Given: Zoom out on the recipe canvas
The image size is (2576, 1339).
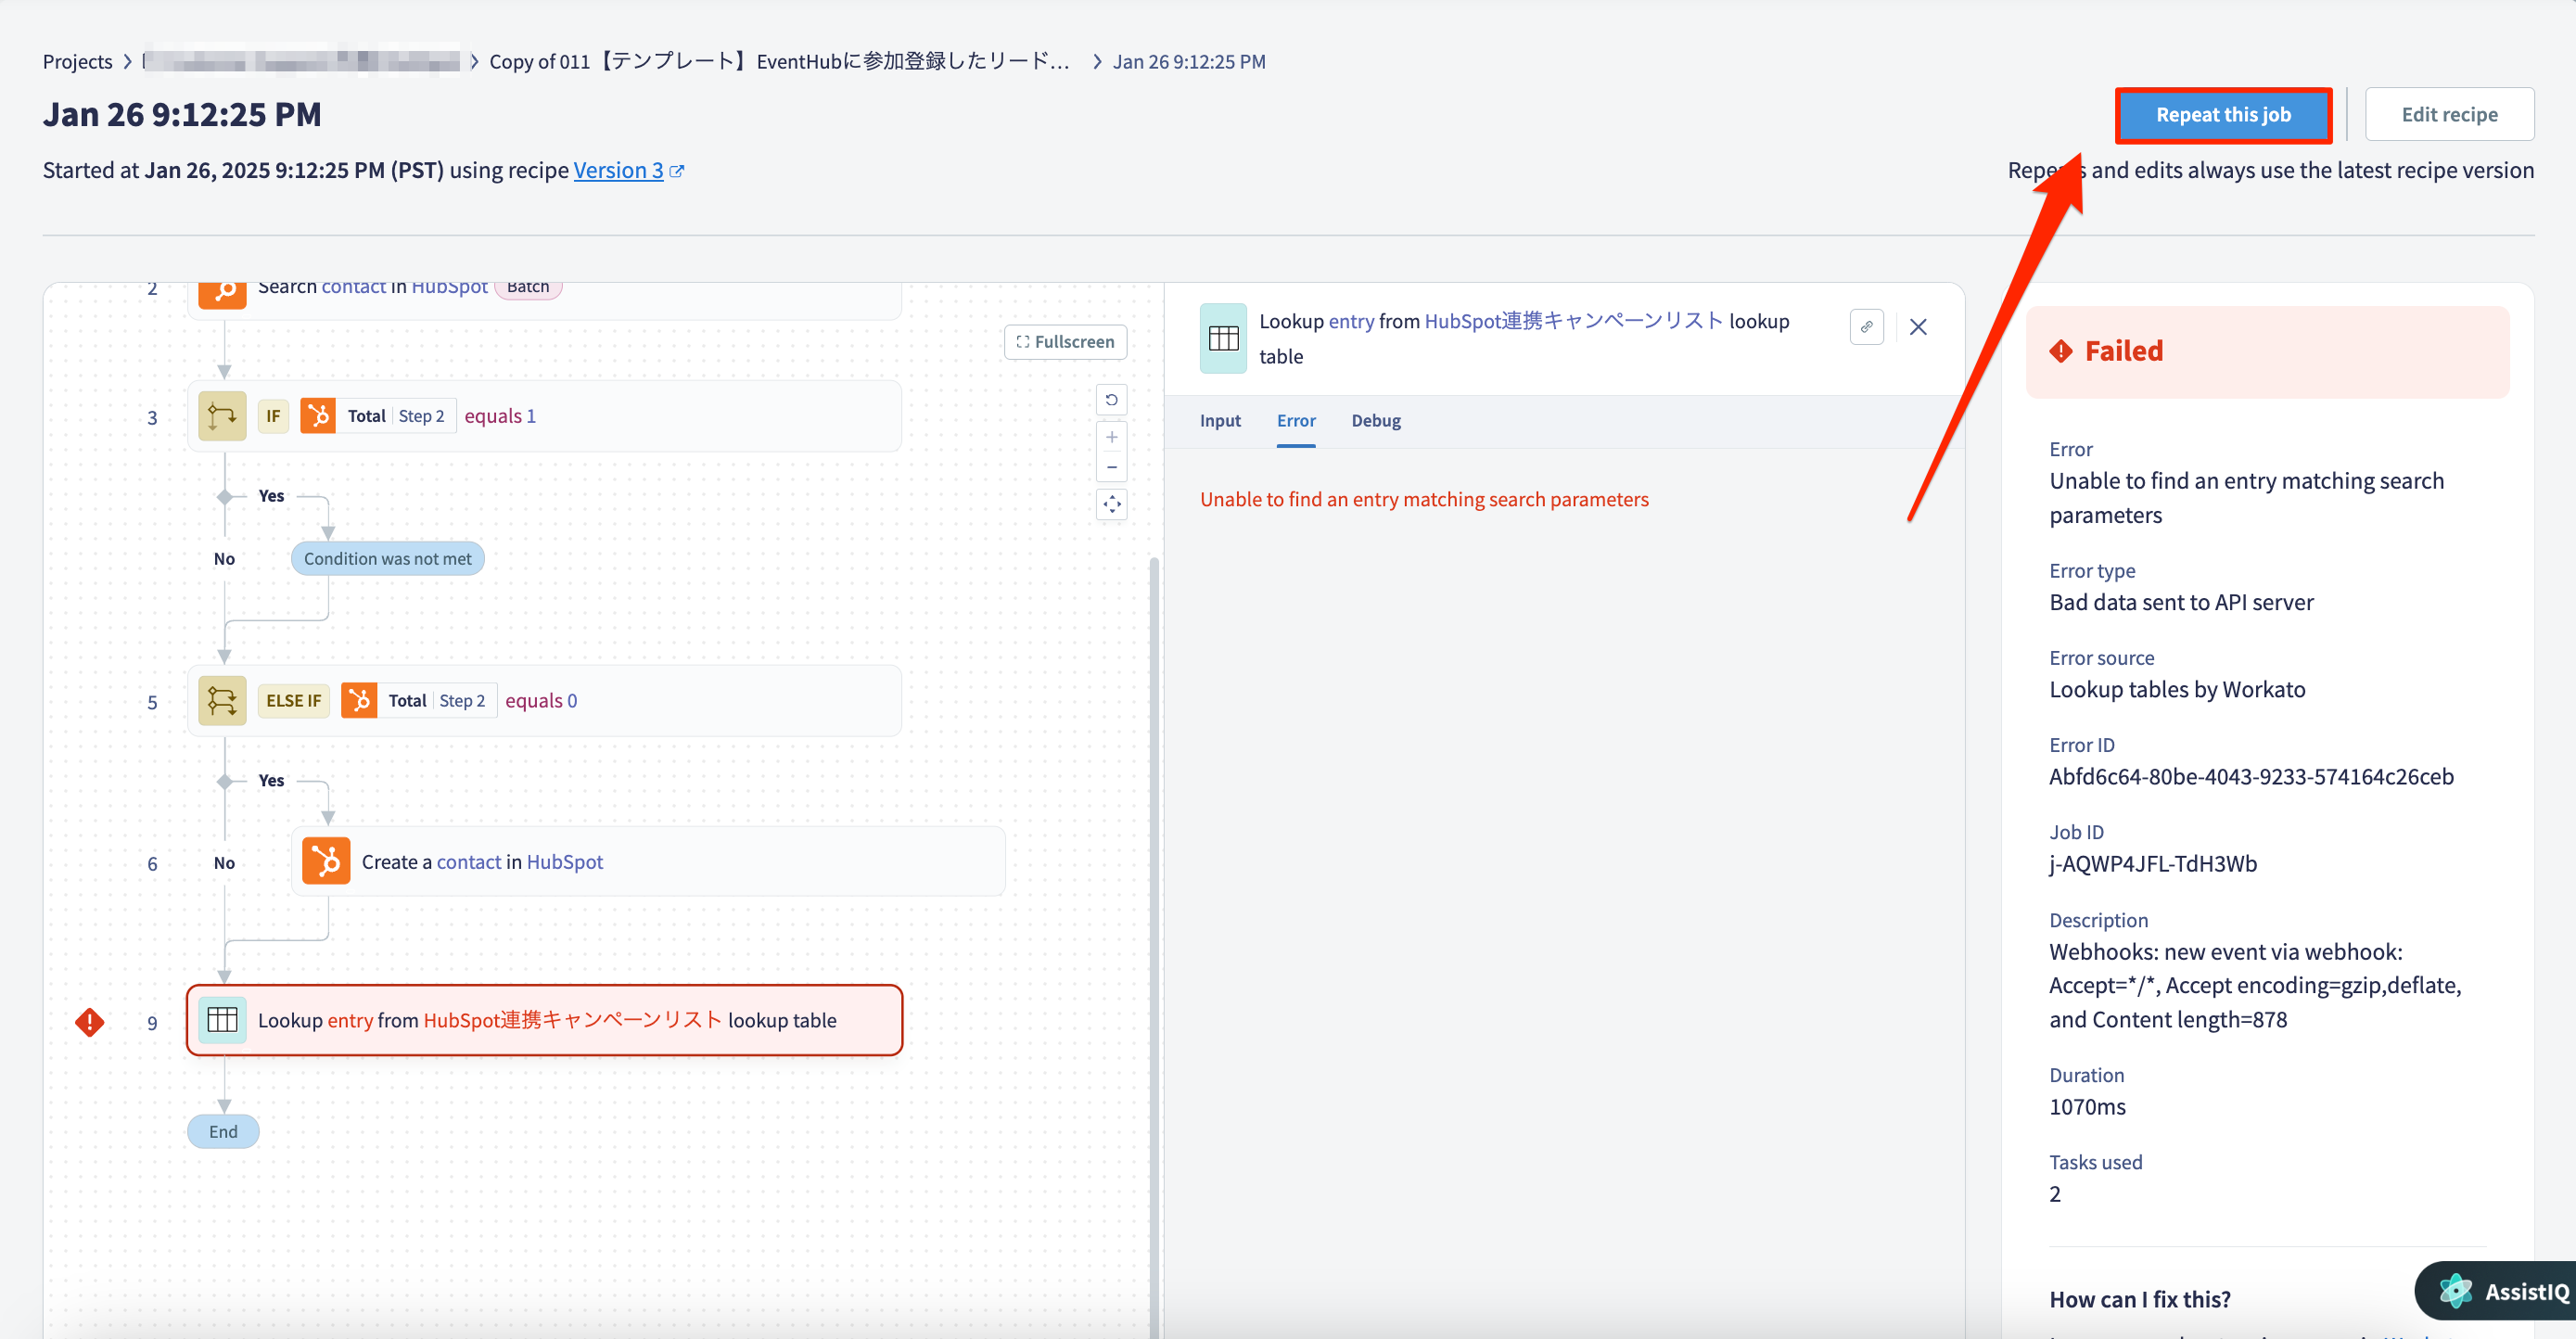Looking at the screenshot, I should (x=1111, y=467).
